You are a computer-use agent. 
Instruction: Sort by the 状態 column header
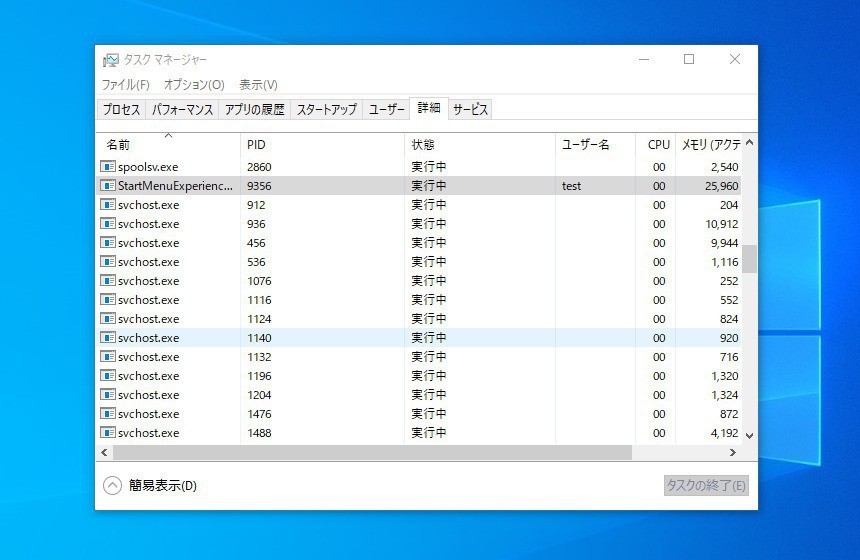point(480,144)
